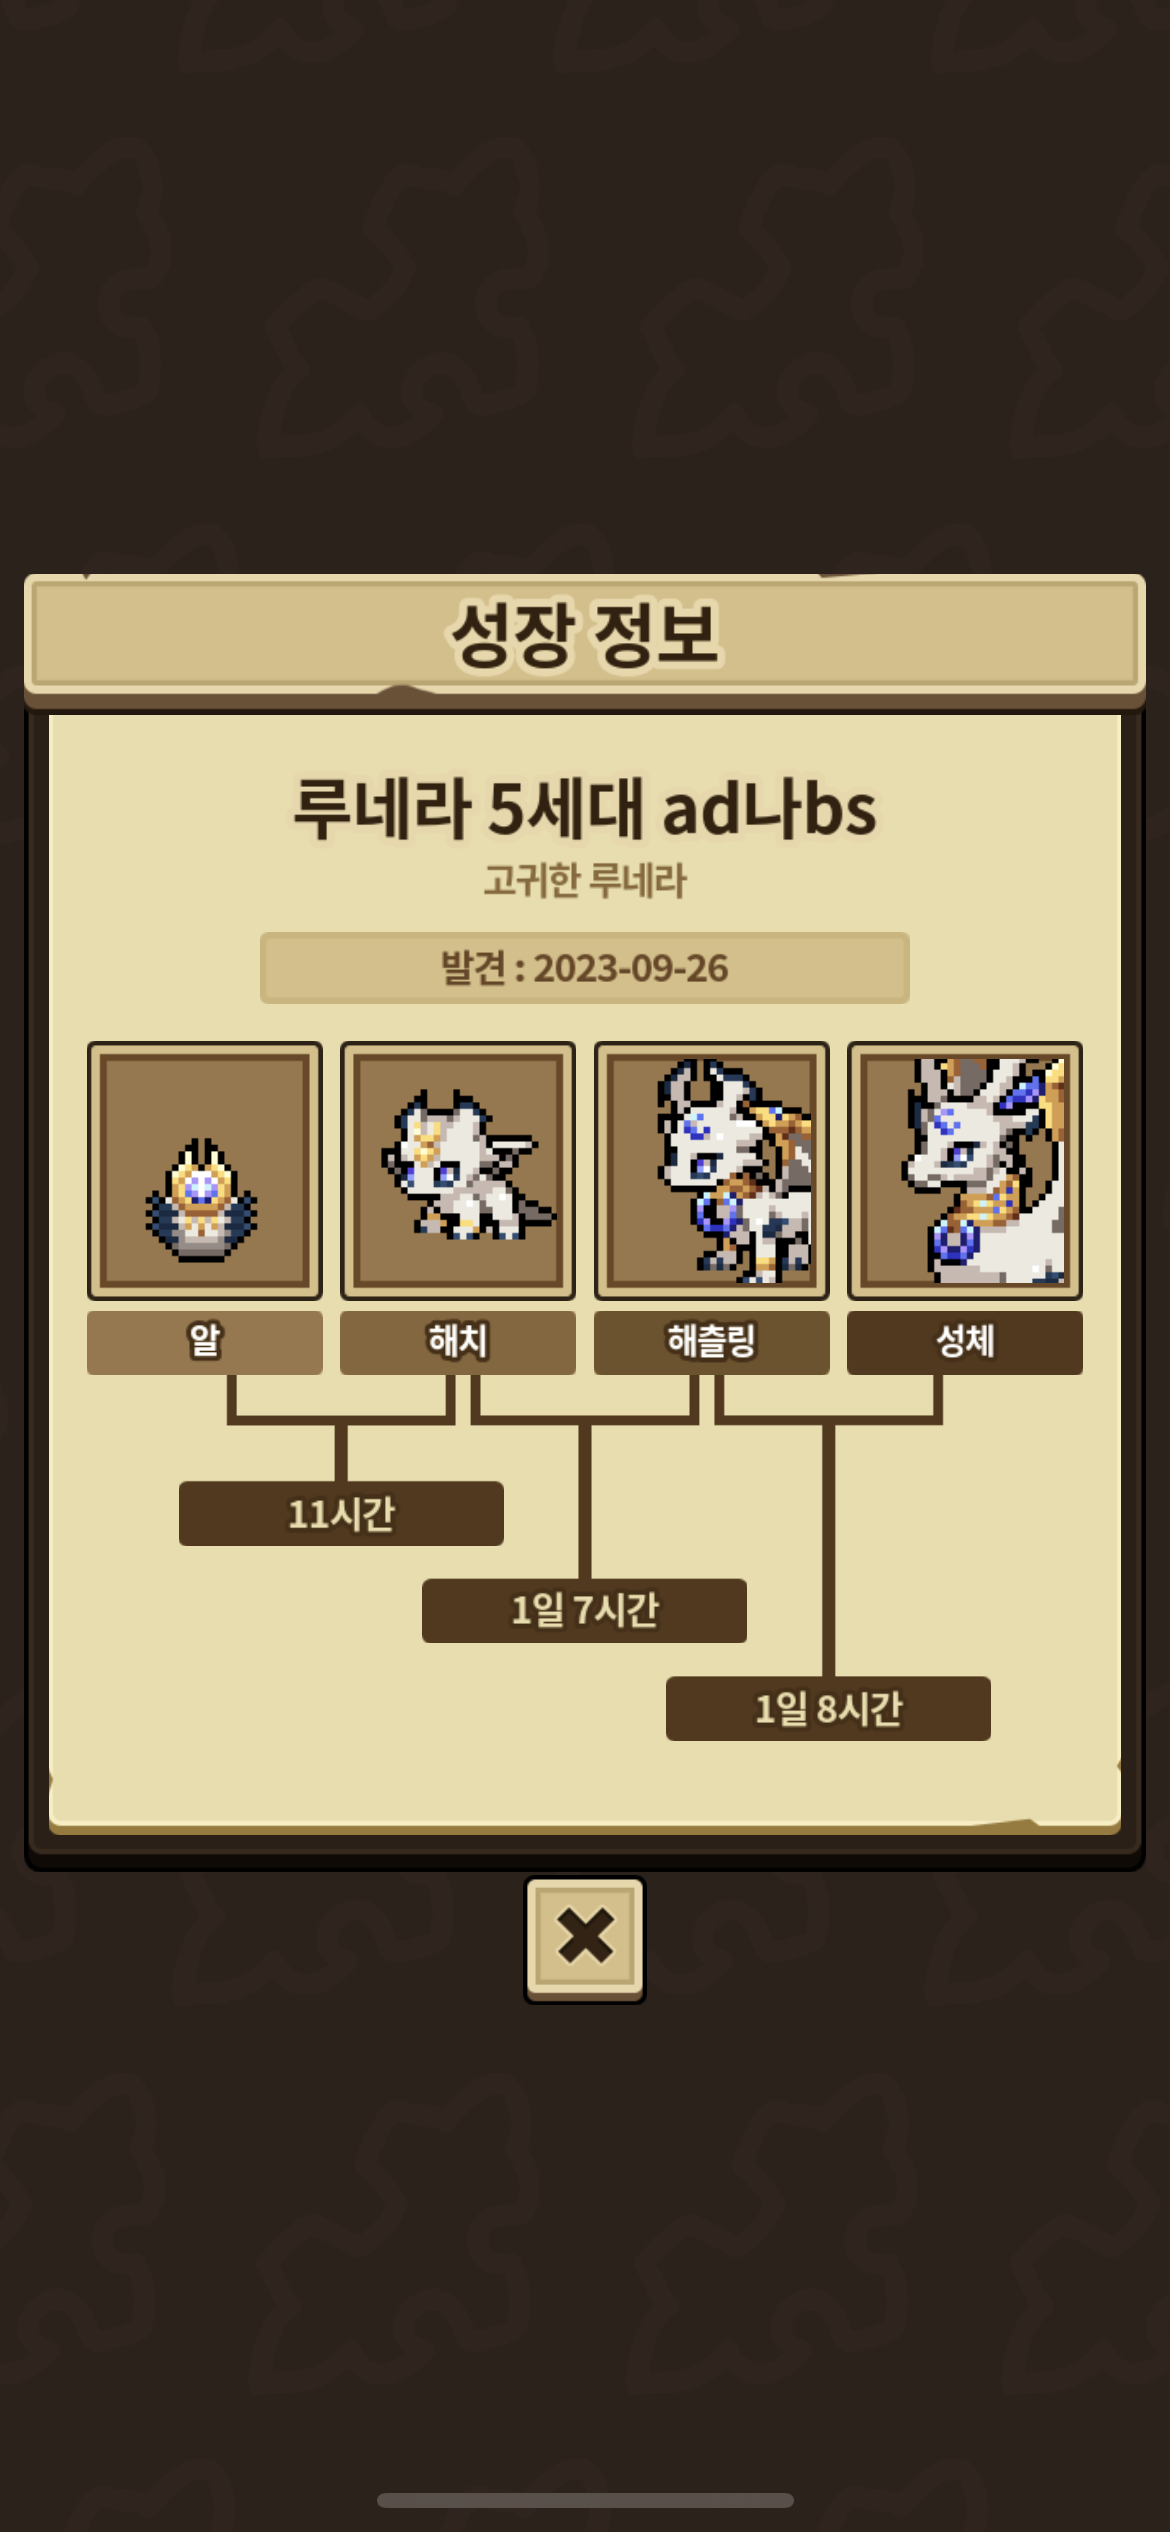Tap the connector line between 해치 and 해츨링
Screen dimensions: 1170x2532
584,1420
